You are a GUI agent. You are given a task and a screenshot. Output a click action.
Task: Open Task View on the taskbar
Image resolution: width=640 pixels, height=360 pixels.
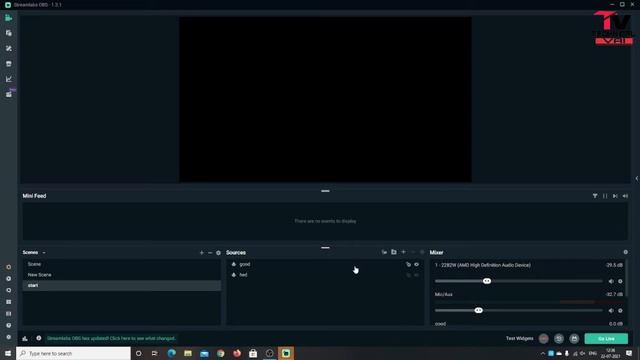[x=155, y=353]
